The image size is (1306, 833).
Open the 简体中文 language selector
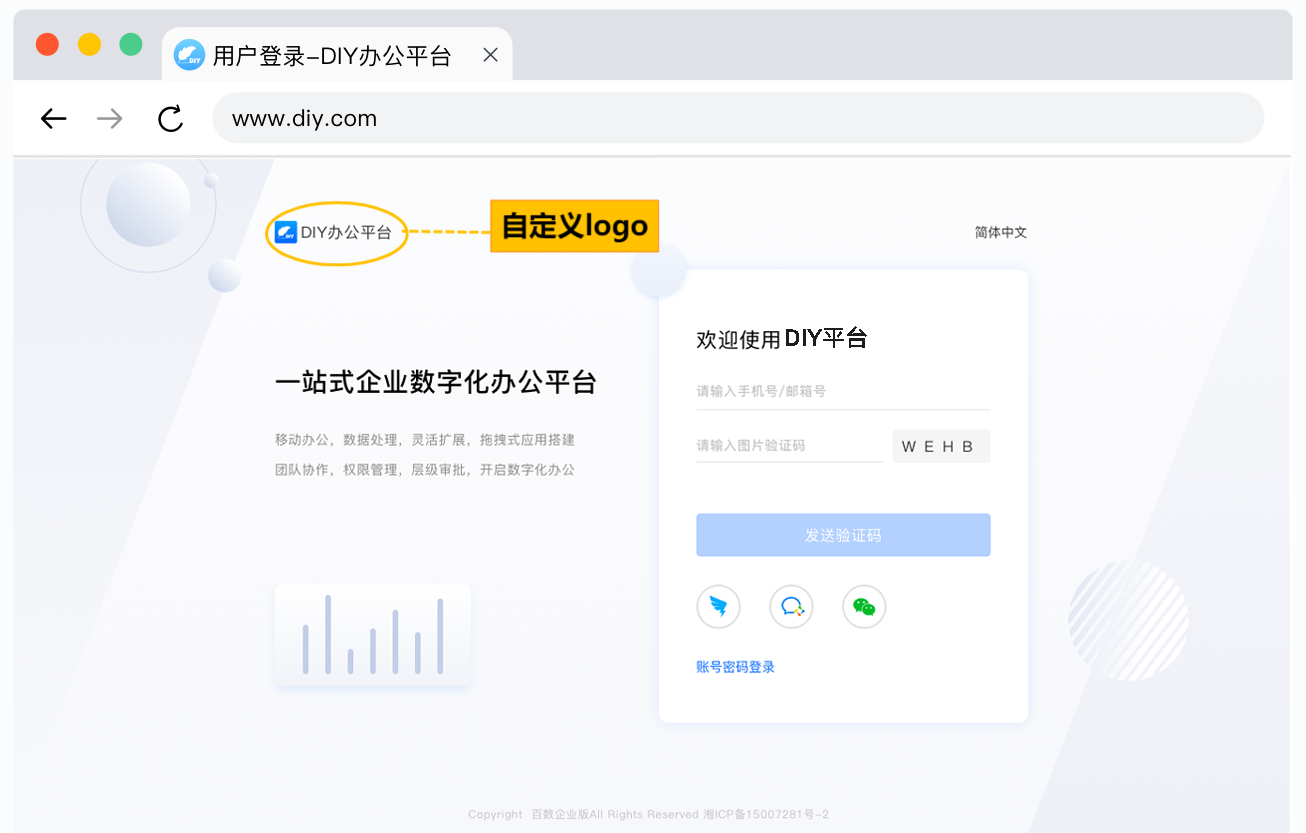click(1000, 232)
